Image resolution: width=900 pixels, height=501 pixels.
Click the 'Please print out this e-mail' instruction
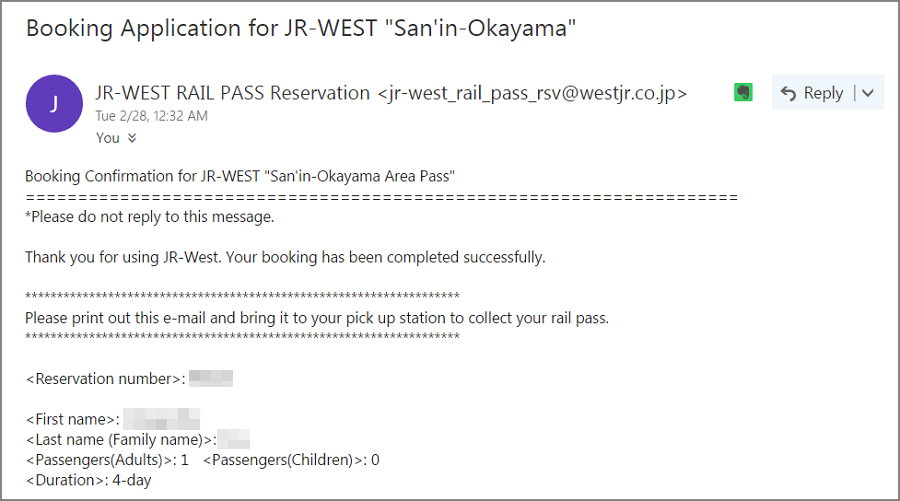pos(316,318)
